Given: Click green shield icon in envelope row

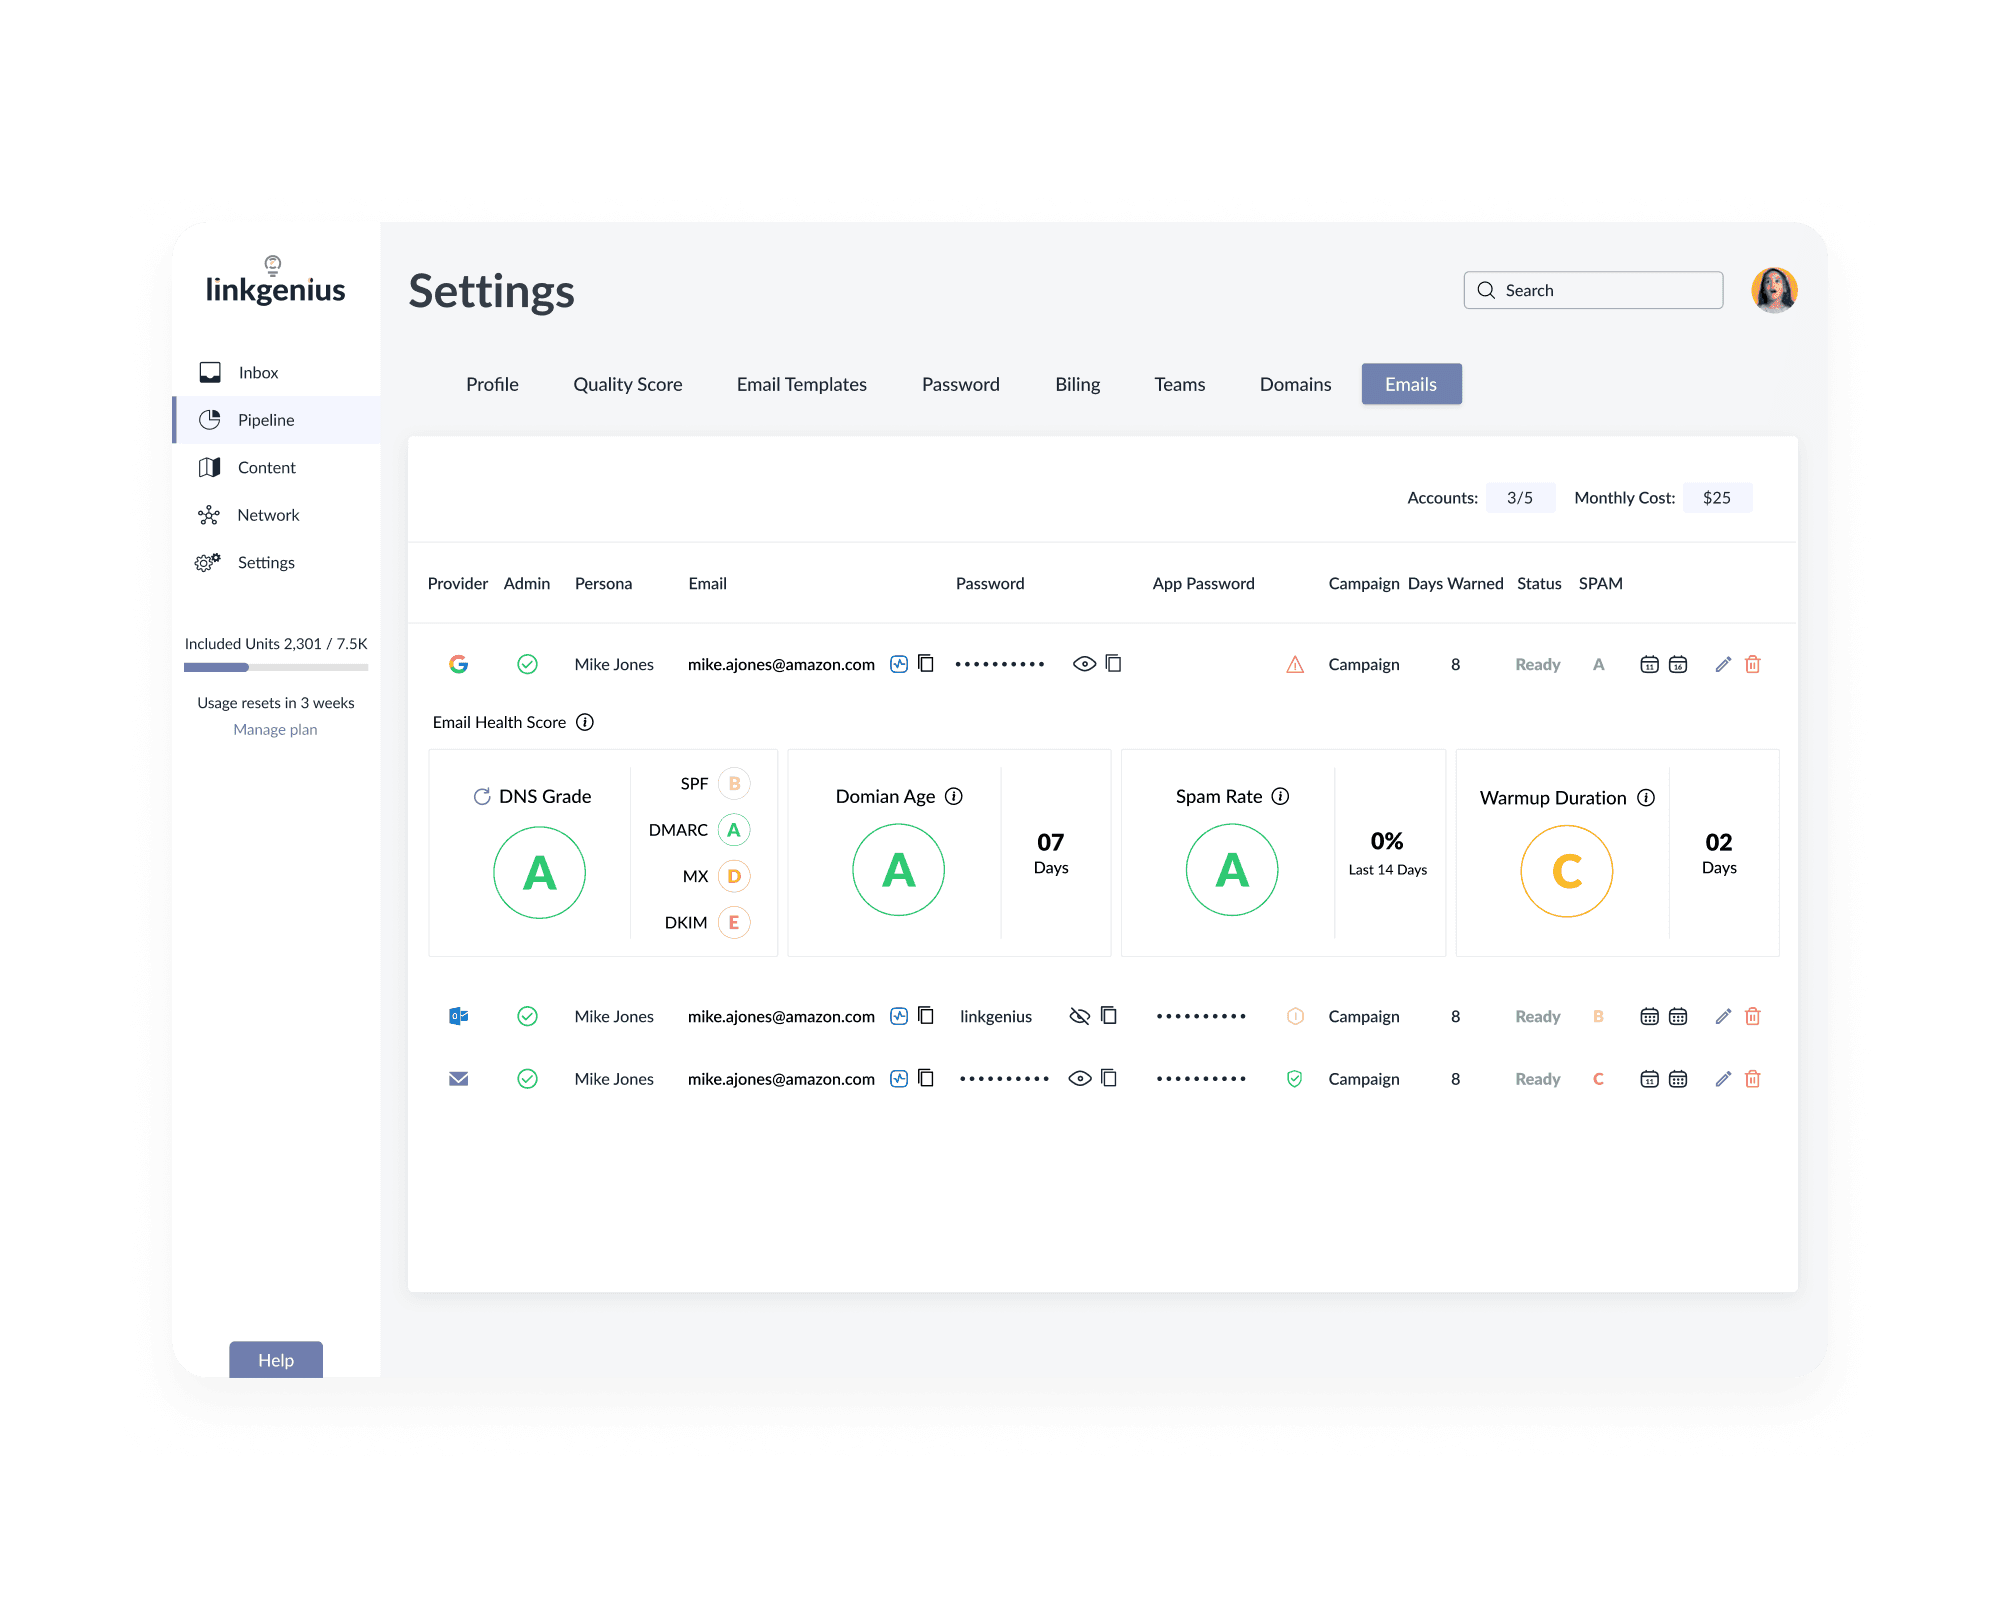Looking at the screenshot, I should point(1295,1079).
